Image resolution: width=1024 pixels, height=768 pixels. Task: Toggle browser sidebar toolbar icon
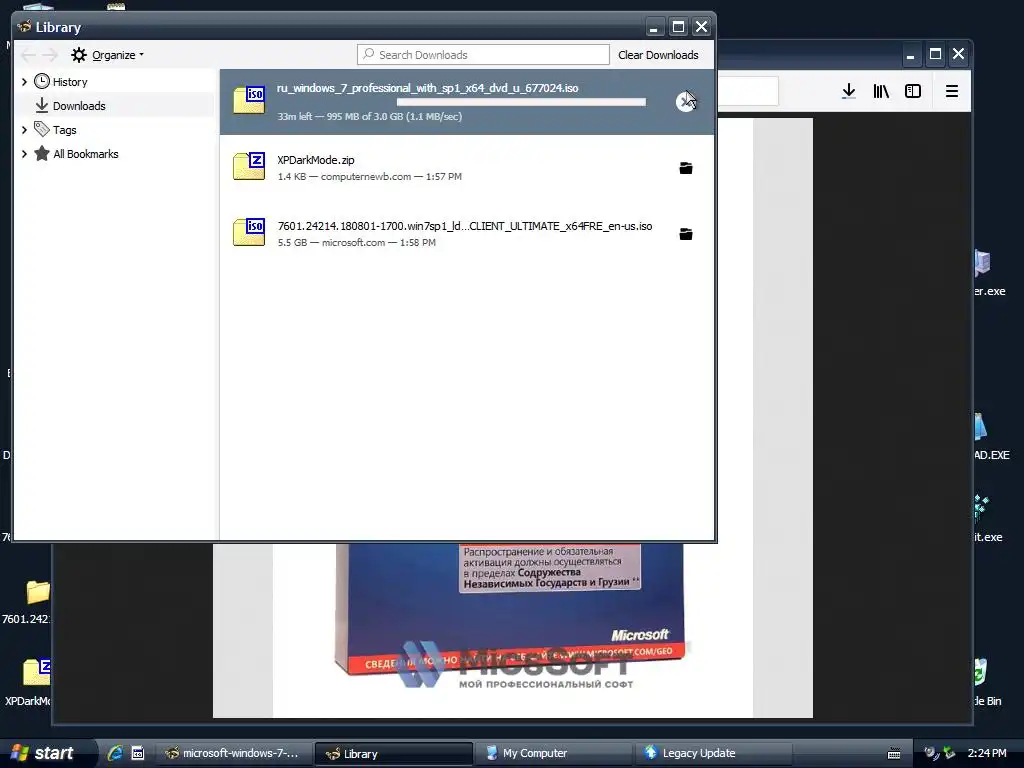[x=913, y=91]
